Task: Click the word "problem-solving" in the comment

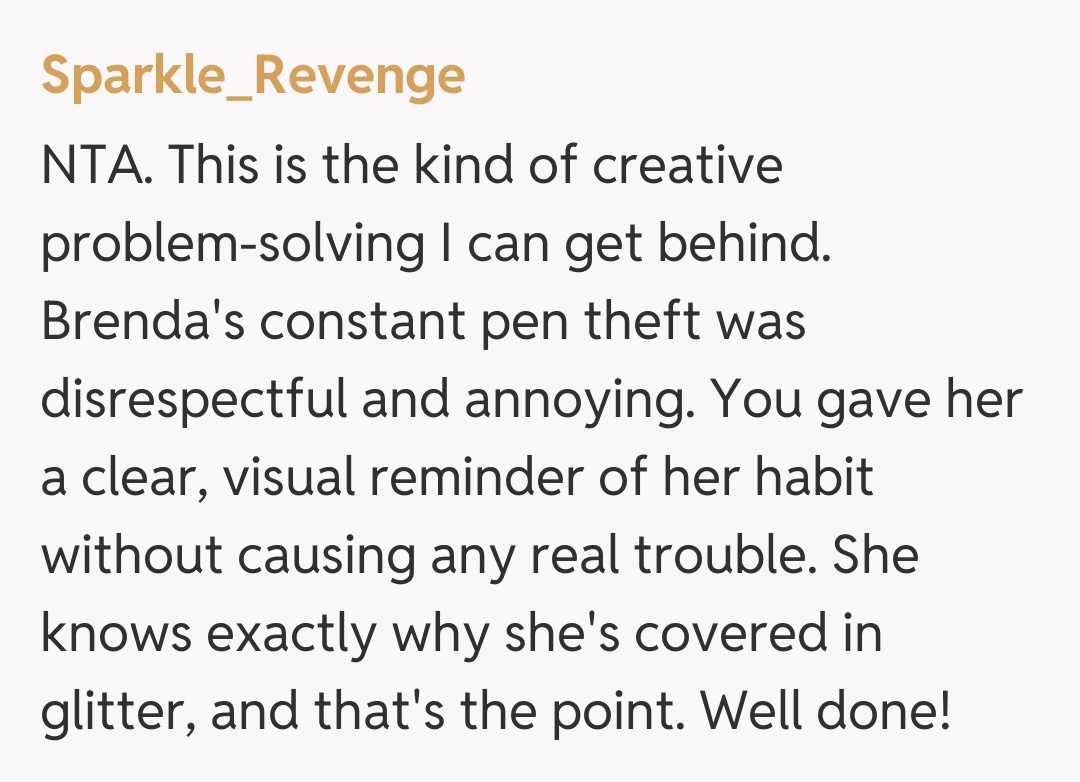Action: tap(233, 245)
